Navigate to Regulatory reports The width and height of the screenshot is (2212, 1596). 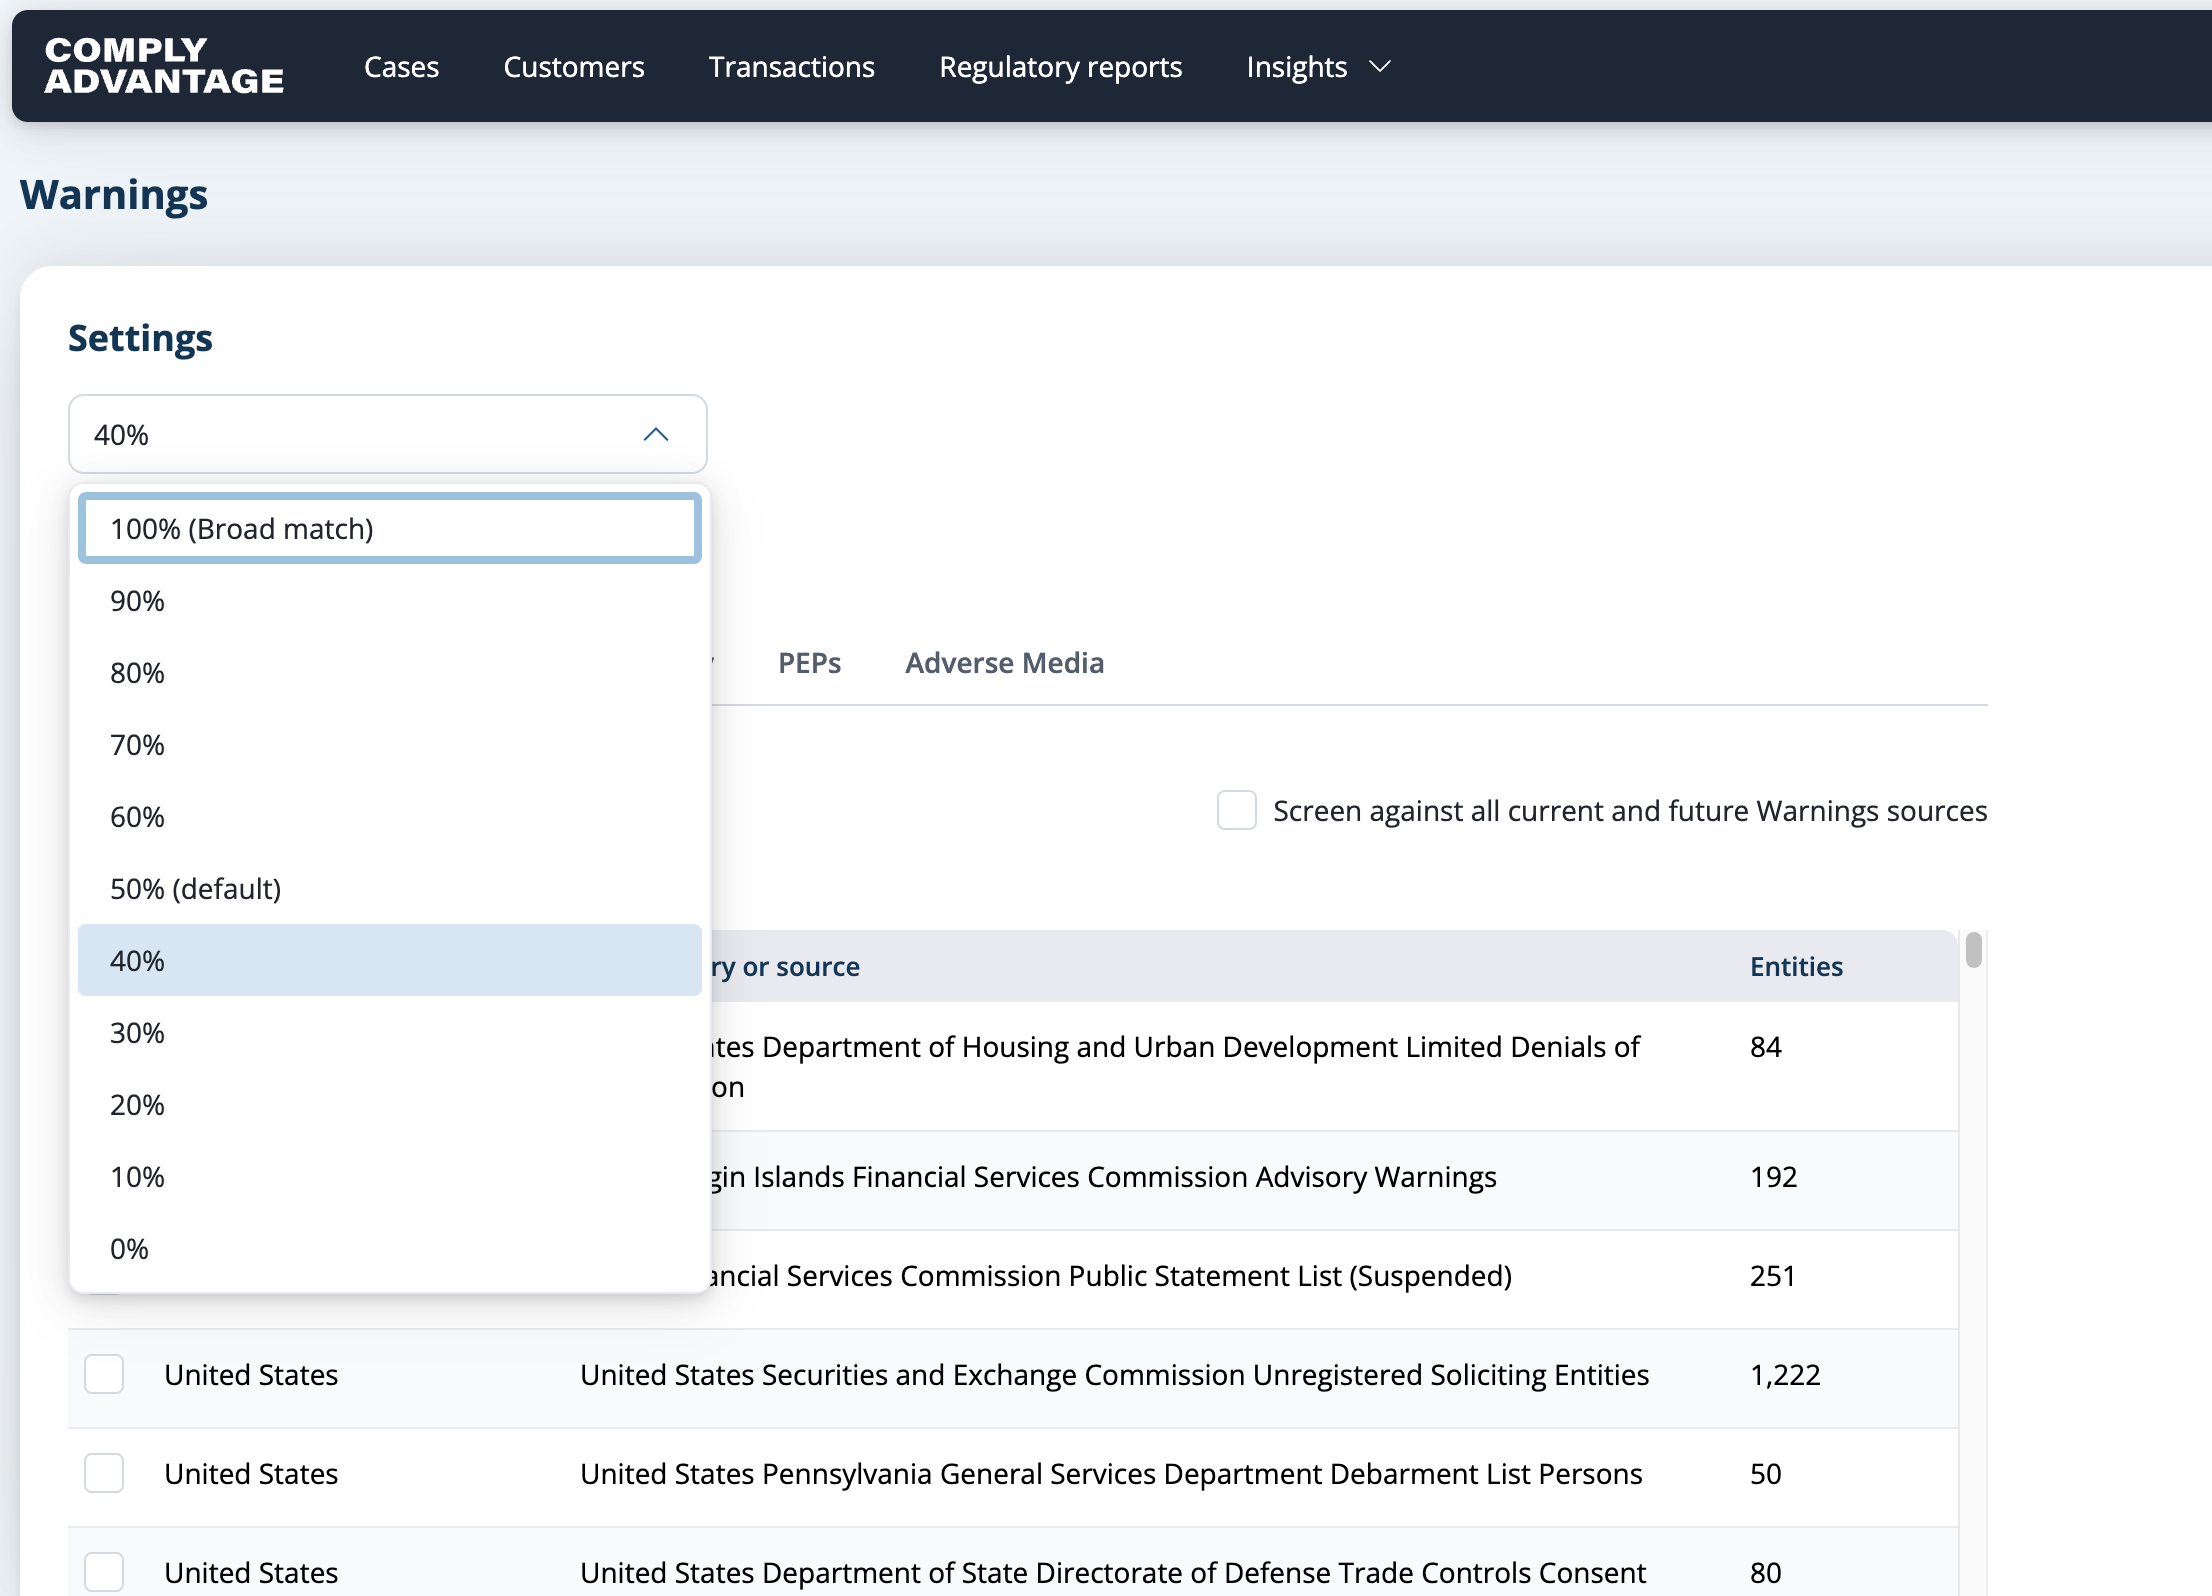(1061, 67)
